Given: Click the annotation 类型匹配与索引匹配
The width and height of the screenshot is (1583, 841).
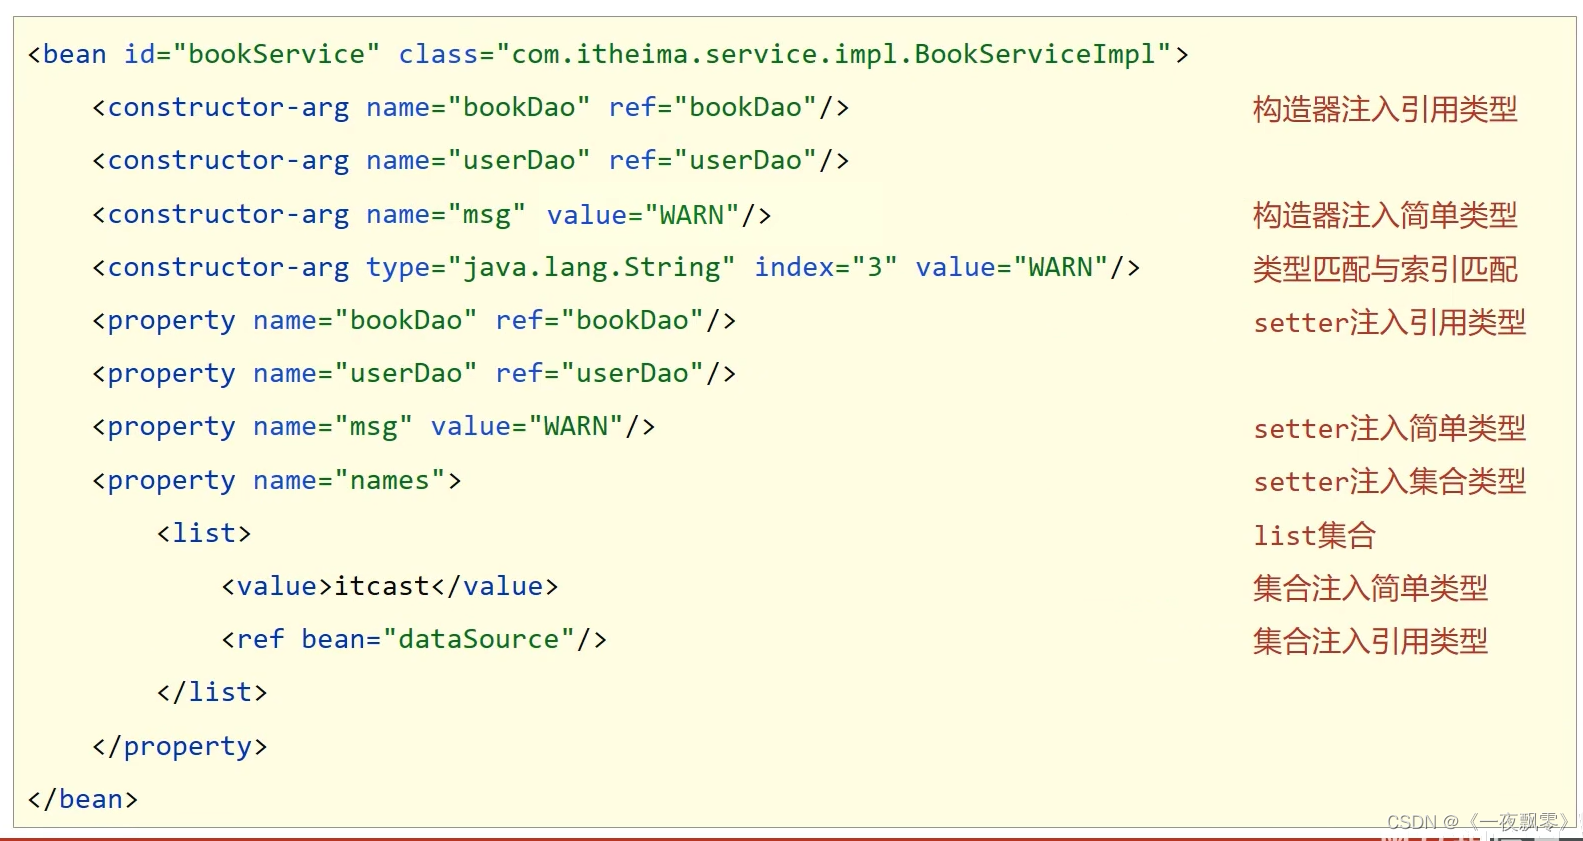Looking at the screenshot, I should point(1385,269).
